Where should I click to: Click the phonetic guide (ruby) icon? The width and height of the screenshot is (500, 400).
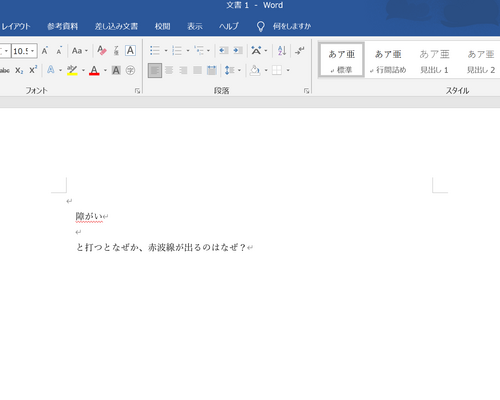point(116,51)
